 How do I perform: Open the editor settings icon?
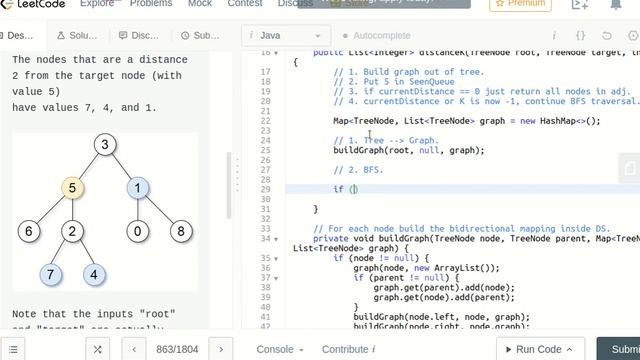(x=633, y=36)
